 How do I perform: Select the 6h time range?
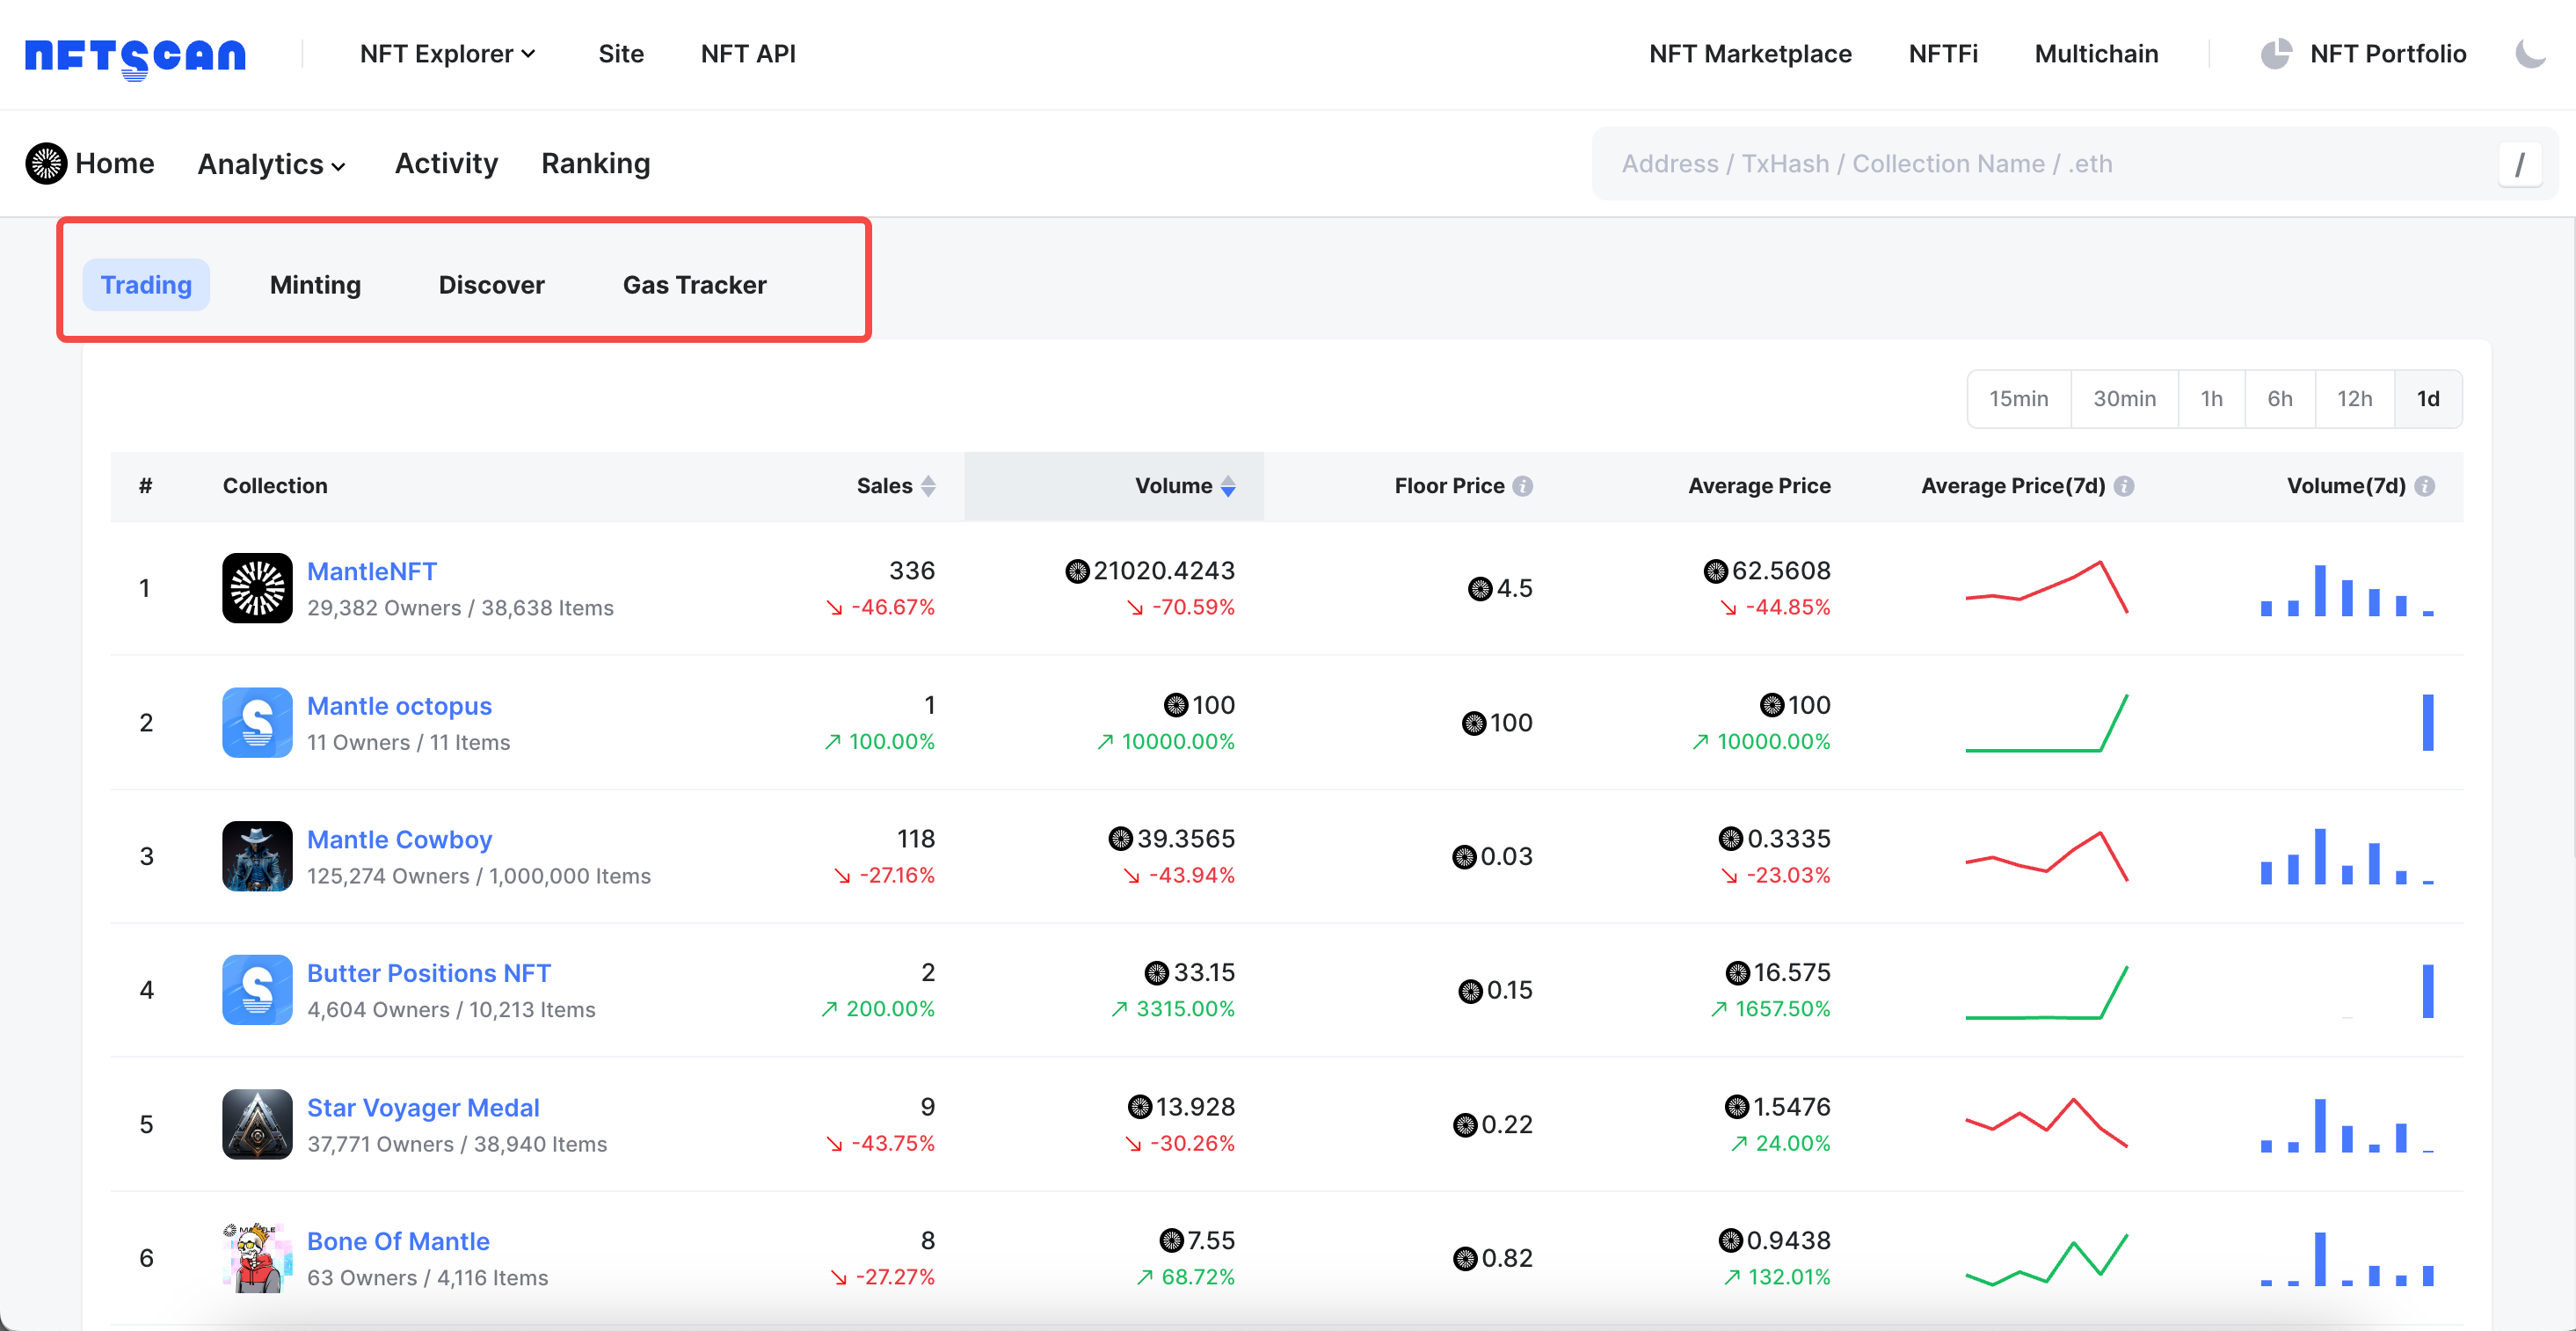point(2279,399)
